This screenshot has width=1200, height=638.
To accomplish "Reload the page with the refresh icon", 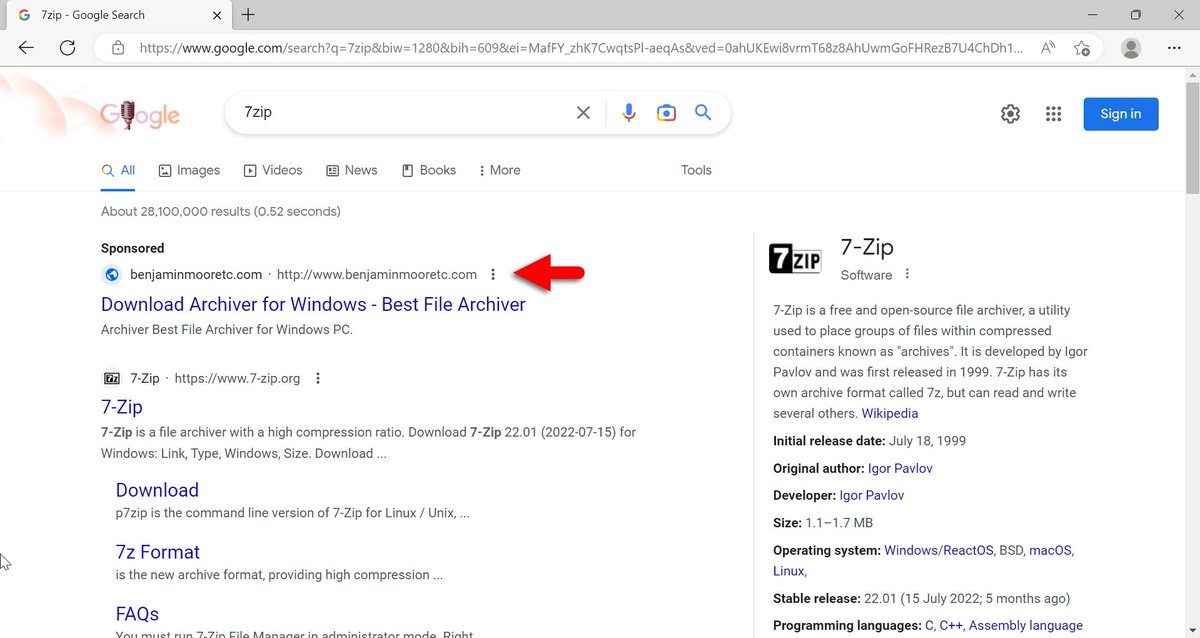I will [68, 47].
